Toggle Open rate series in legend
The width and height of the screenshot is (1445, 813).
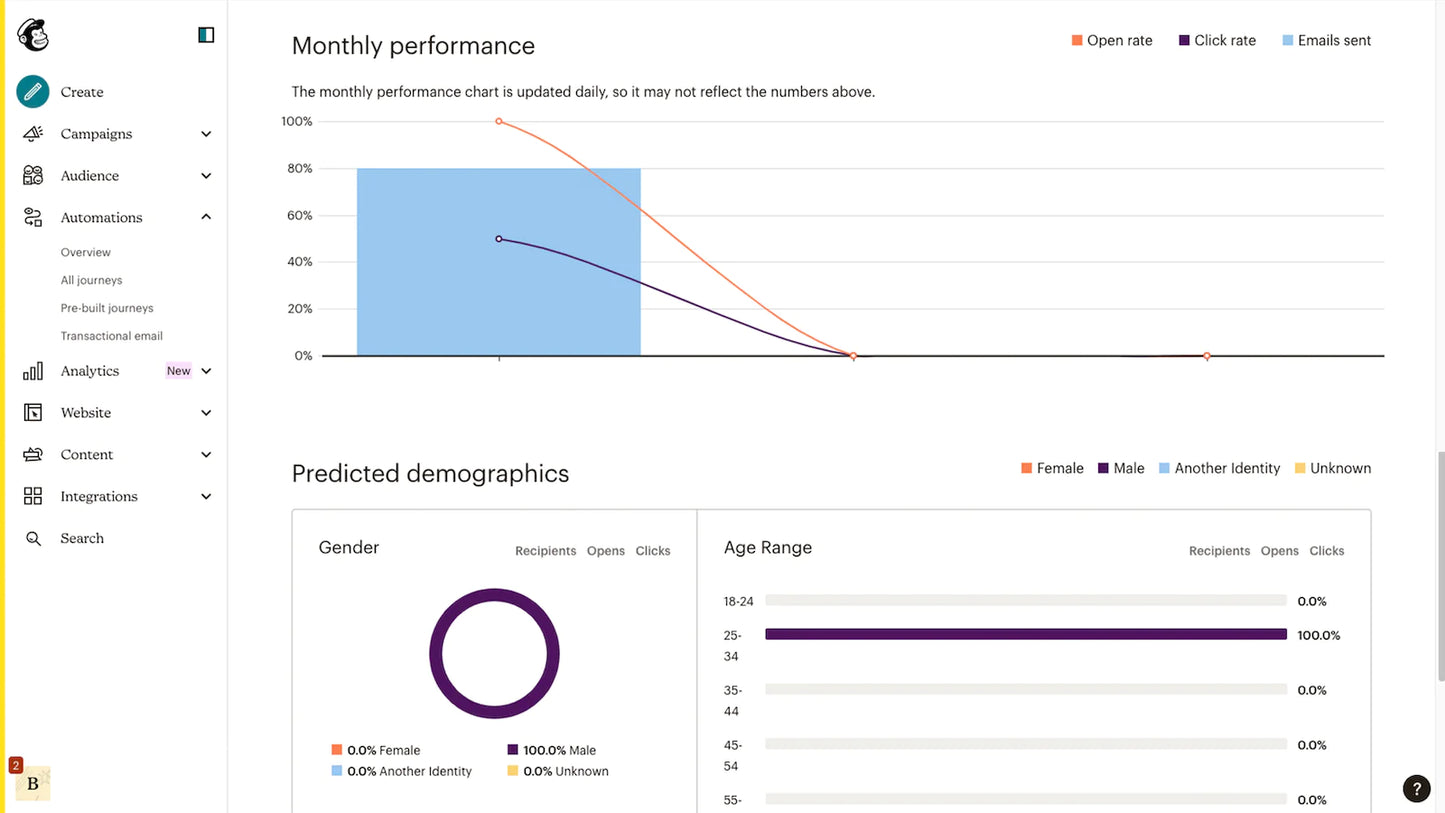1111,41
